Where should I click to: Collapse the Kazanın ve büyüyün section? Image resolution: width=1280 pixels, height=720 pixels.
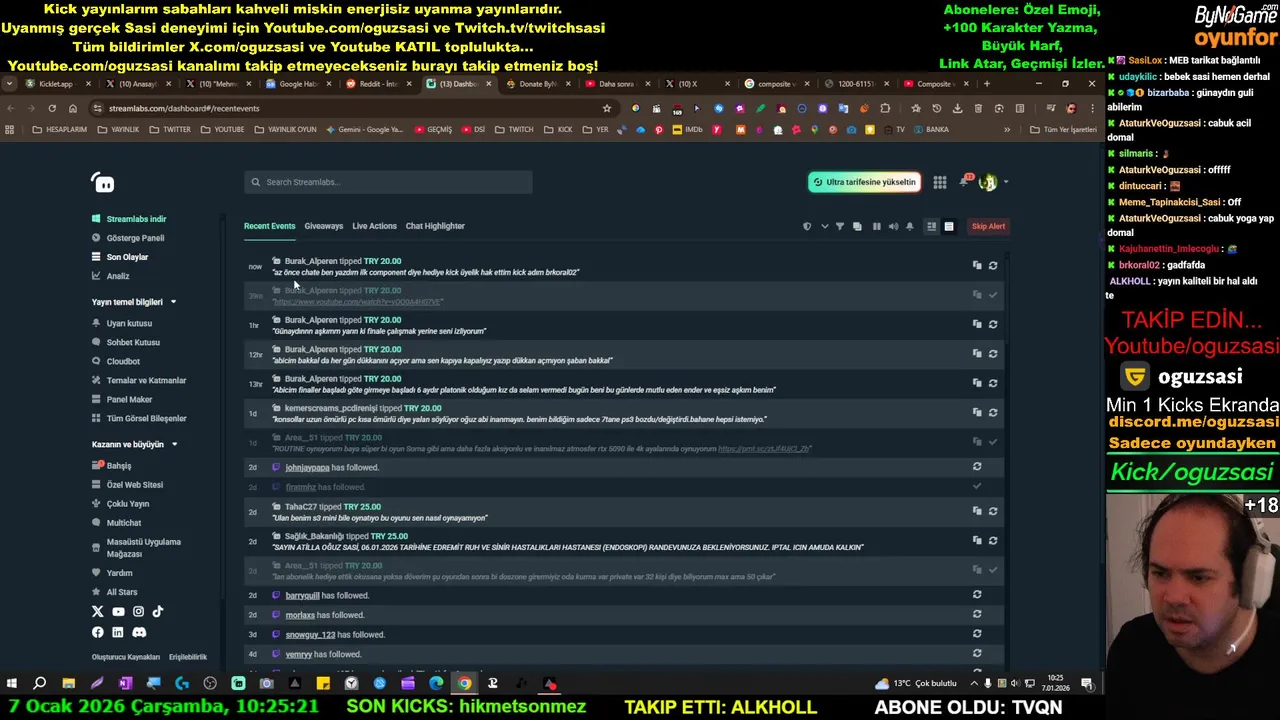174,445
